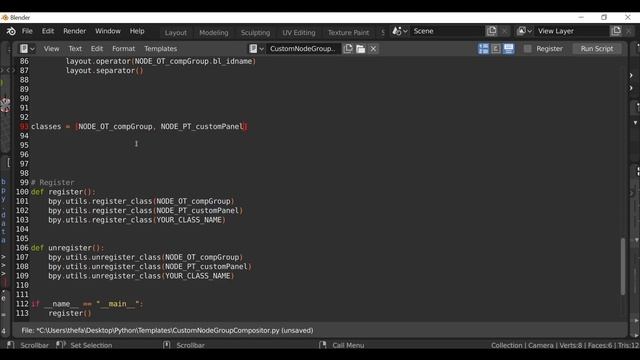Image resolution: width=640 pixels, height=360 pixels.
Task: Open the scene browse dropdown icon
Action: coord(400,31)
